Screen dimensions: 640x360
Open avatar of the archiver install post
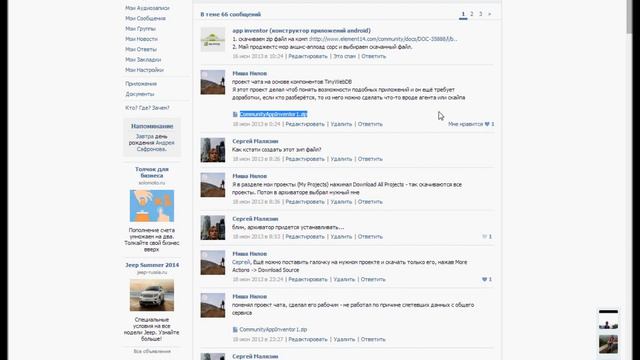coord(213,228)
